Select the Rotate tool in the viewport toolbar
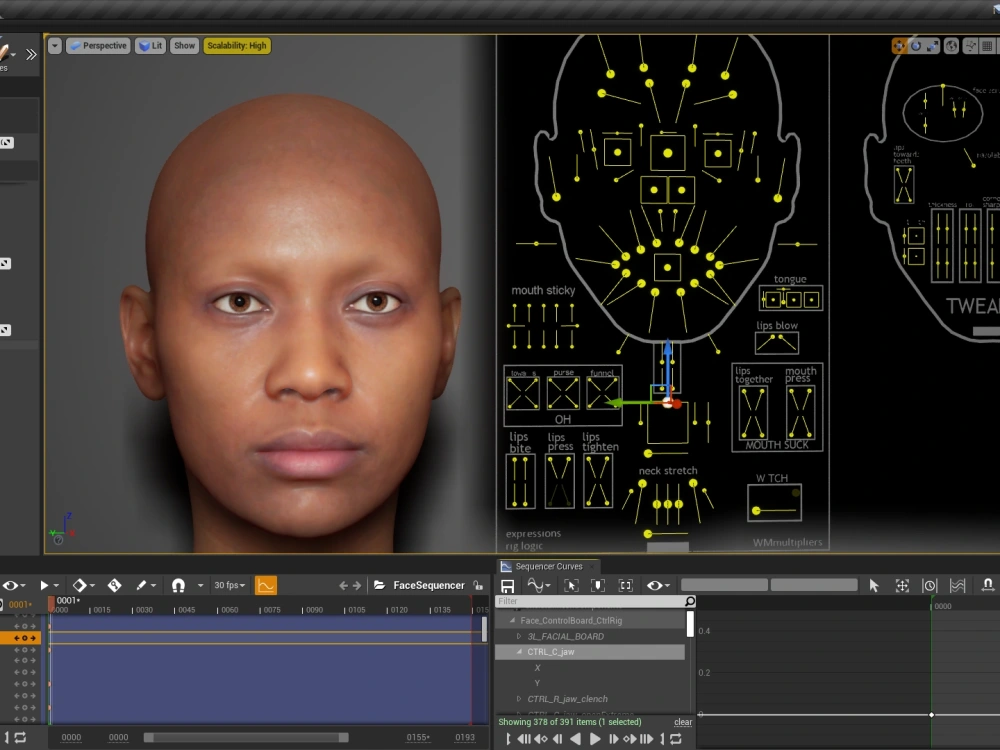 916,45
